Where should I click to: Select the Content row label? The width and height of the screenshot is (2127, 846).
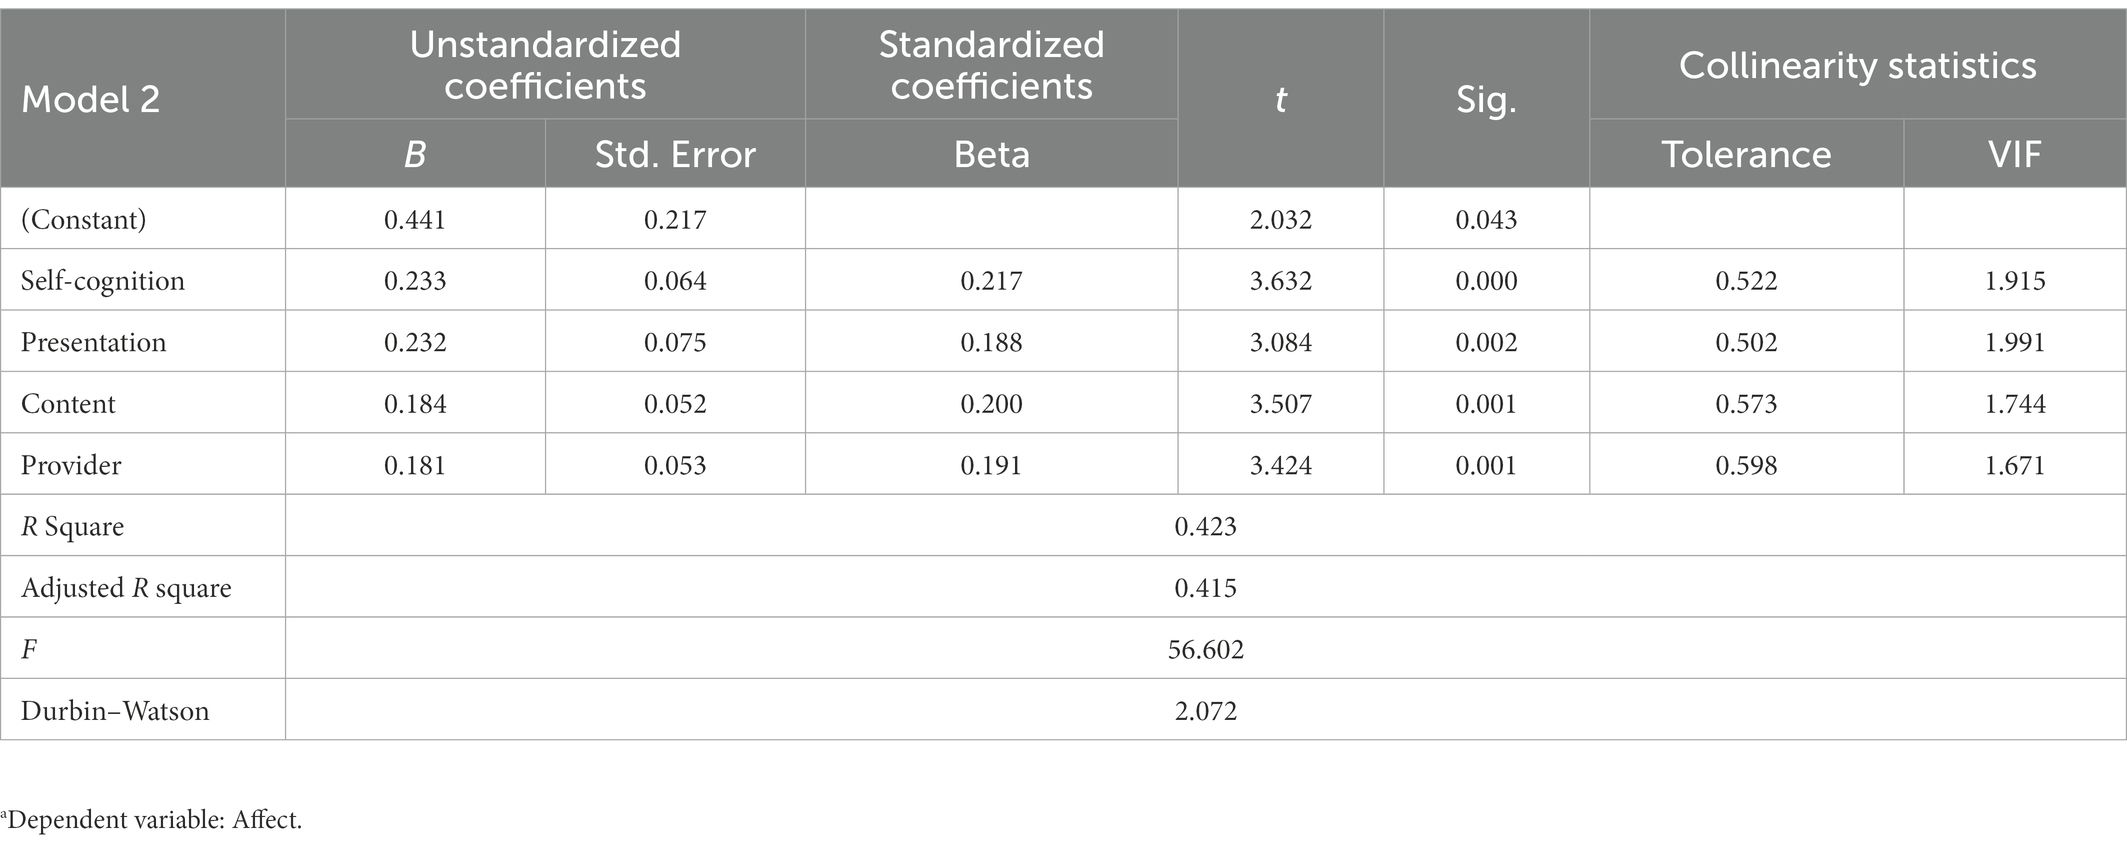pyautogui.click(x=68, y=404)
